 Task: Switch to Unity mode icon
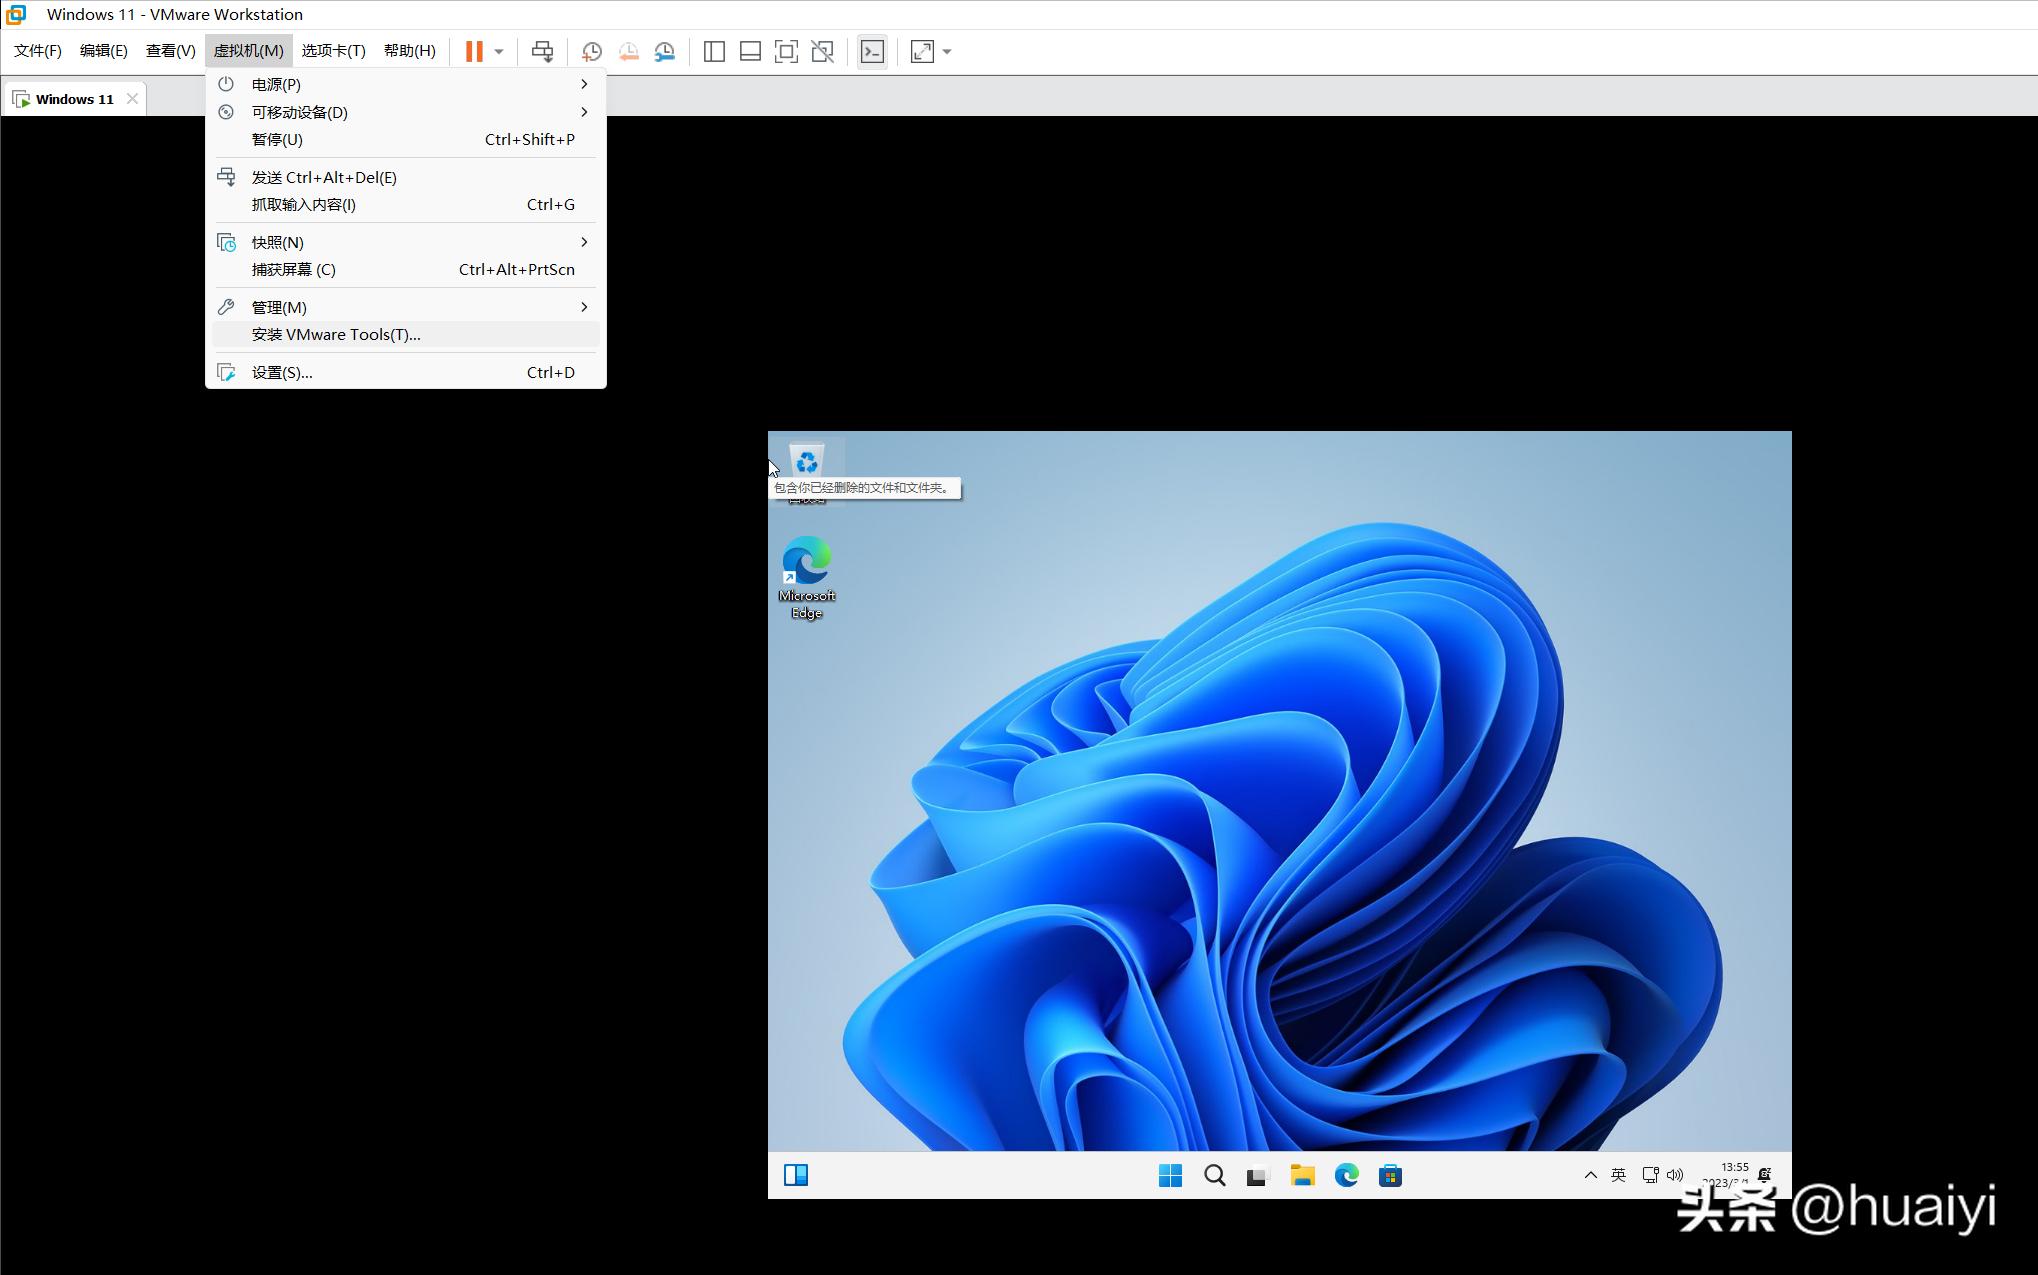pos(822,51)
